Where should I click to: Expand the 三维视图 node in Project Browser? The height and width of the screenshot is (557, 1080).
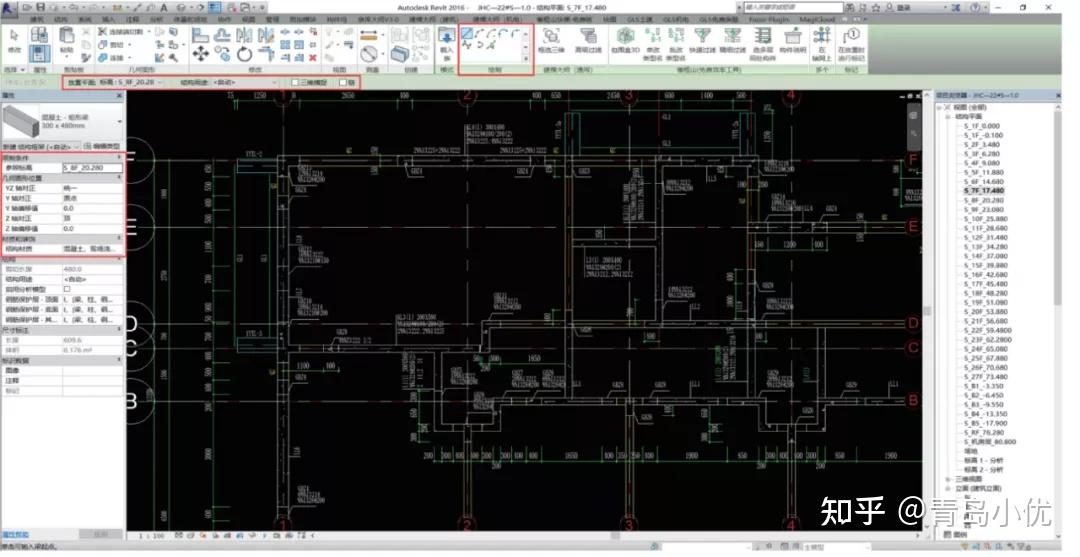coord(948,479)
